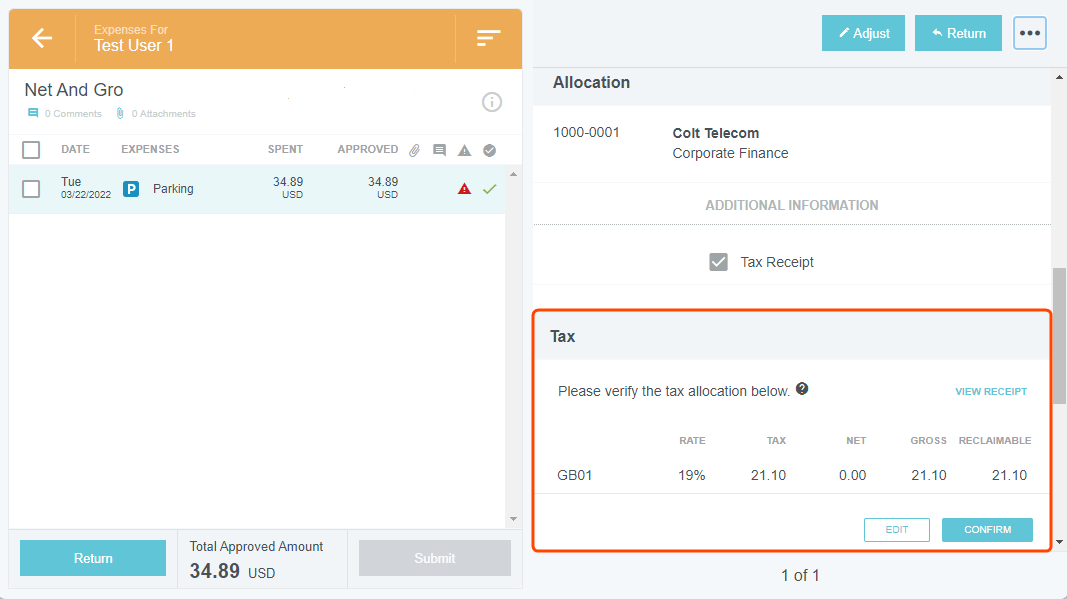Click the attachments paperclip under report name
The width and height of the screenshot is (1067, 599).
point(120,113)
